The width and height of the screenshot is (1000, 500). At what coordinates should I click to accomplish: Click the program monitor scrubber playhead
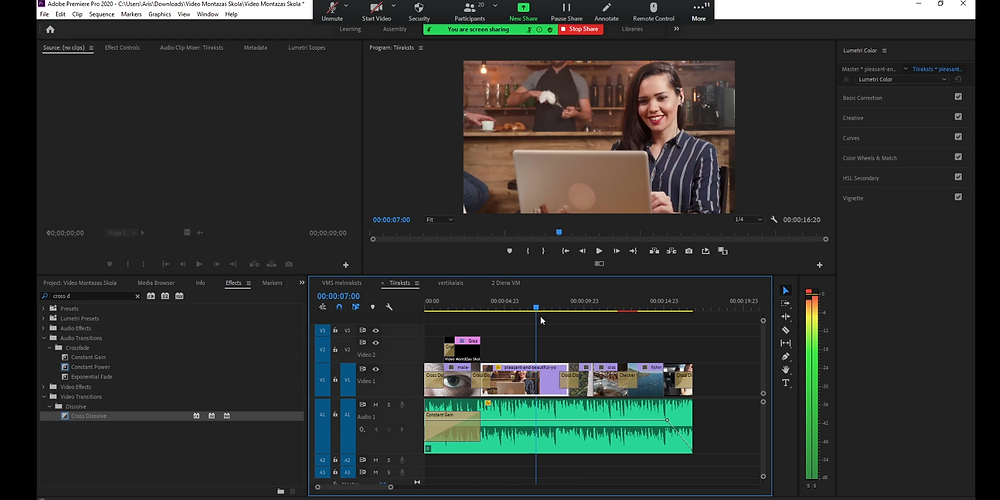(x=559, y=233)
